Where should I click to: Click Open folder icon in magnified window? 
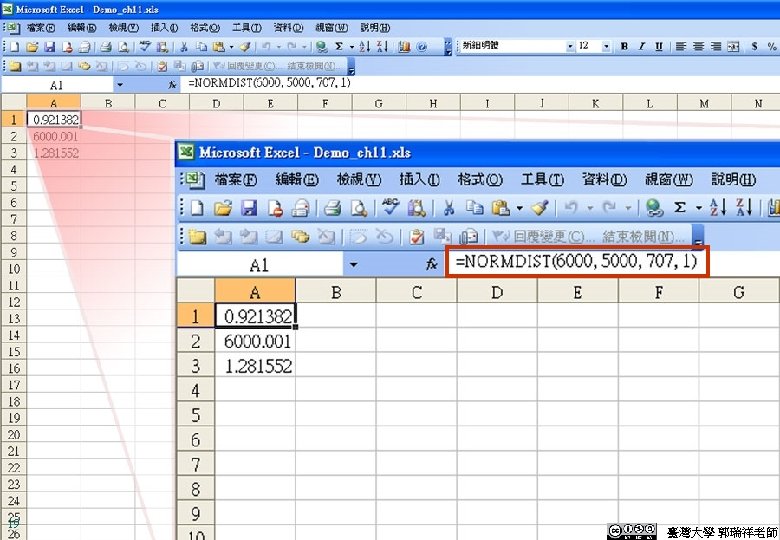click(223, 208)
